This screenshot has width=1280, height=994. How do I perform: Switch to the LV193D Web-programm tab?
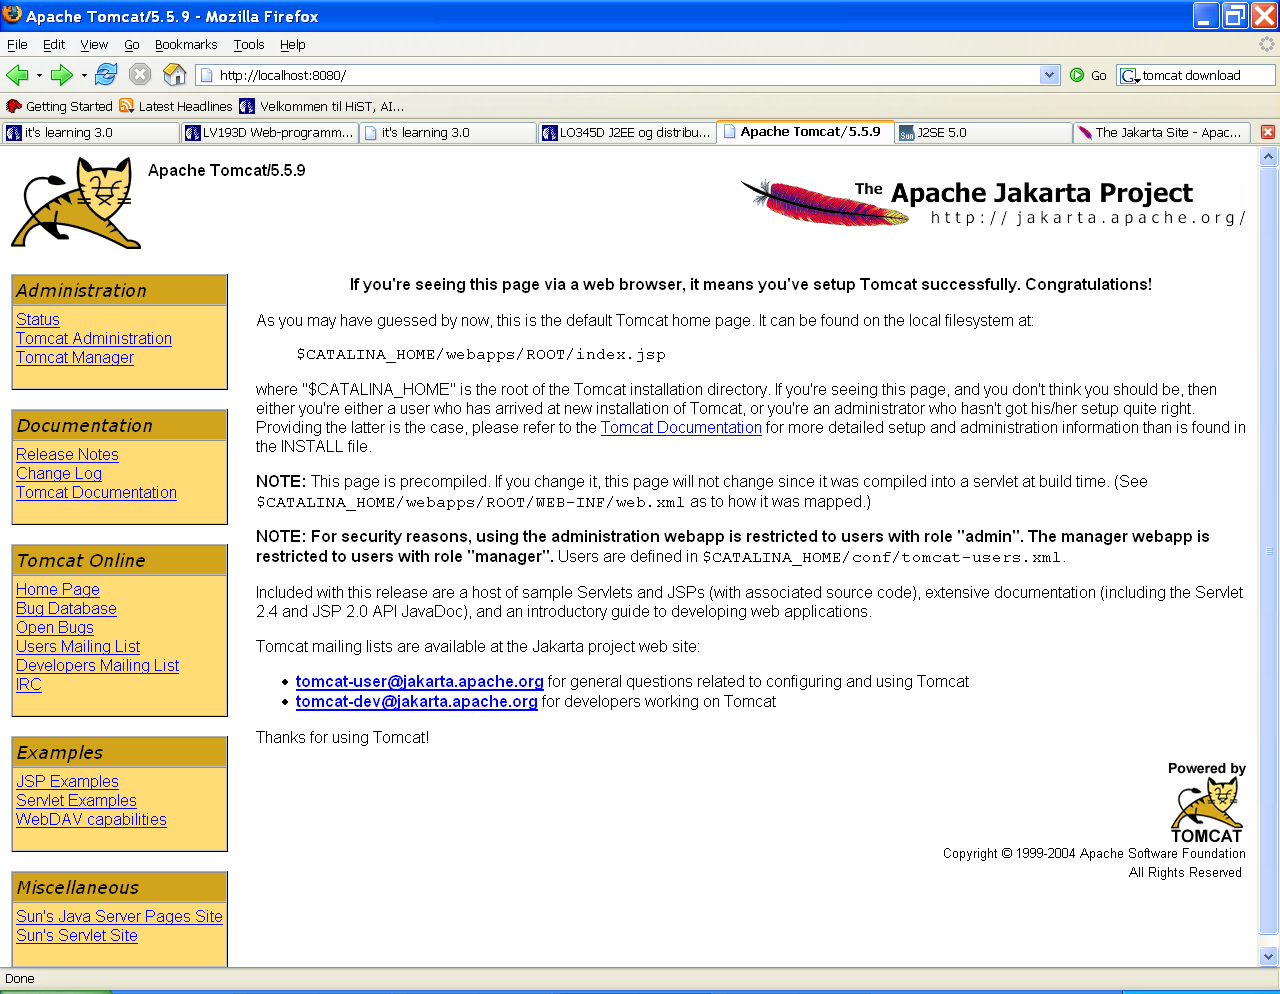269,132
